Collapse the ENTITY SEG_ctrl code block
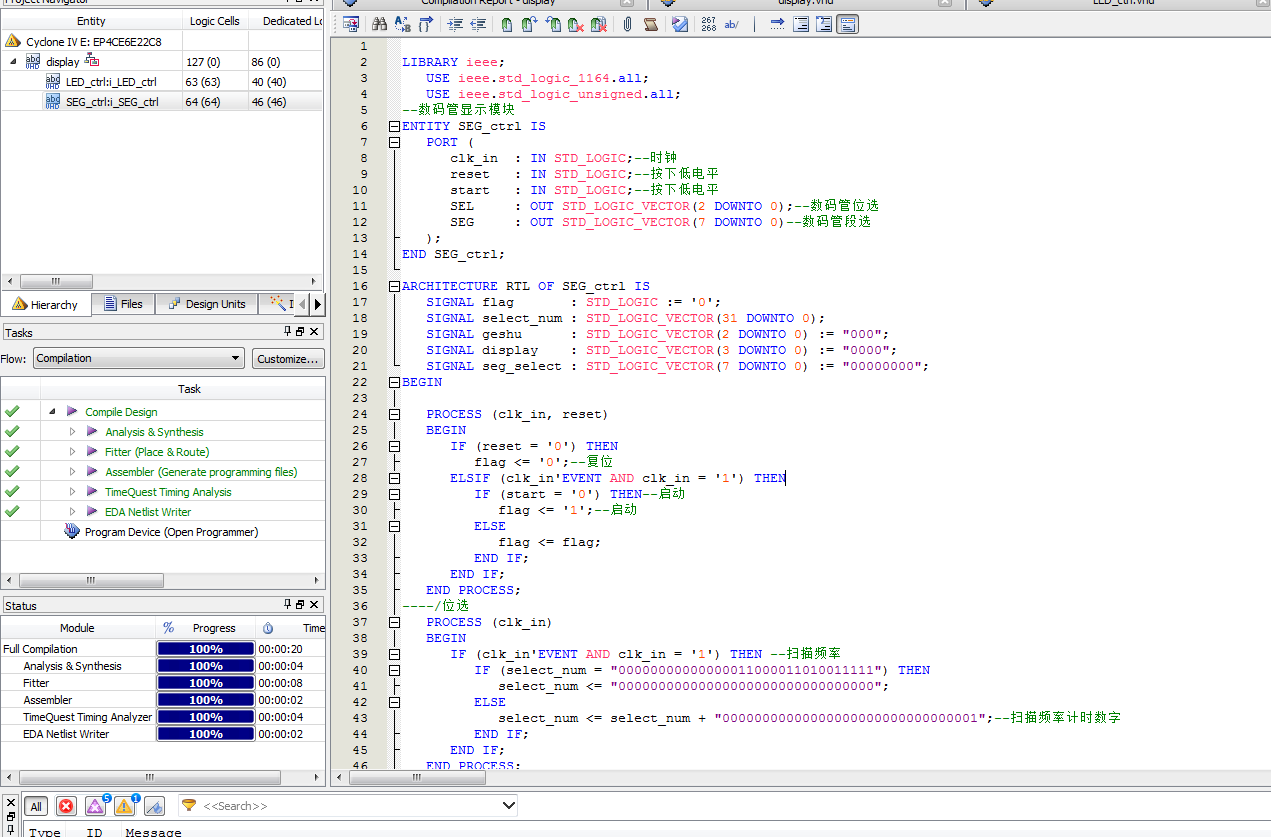The width and height of the screenshot is (1271, 837). pos(394,126)
